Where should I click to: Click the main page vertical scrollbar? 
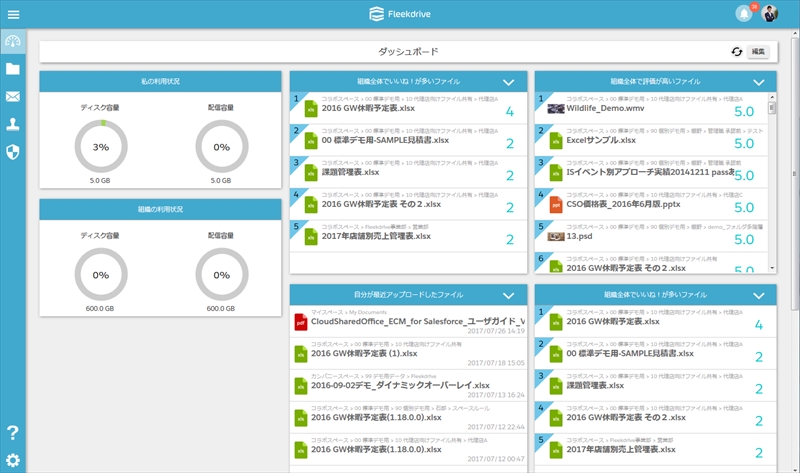pyautogui.click(x=794, y=173)
